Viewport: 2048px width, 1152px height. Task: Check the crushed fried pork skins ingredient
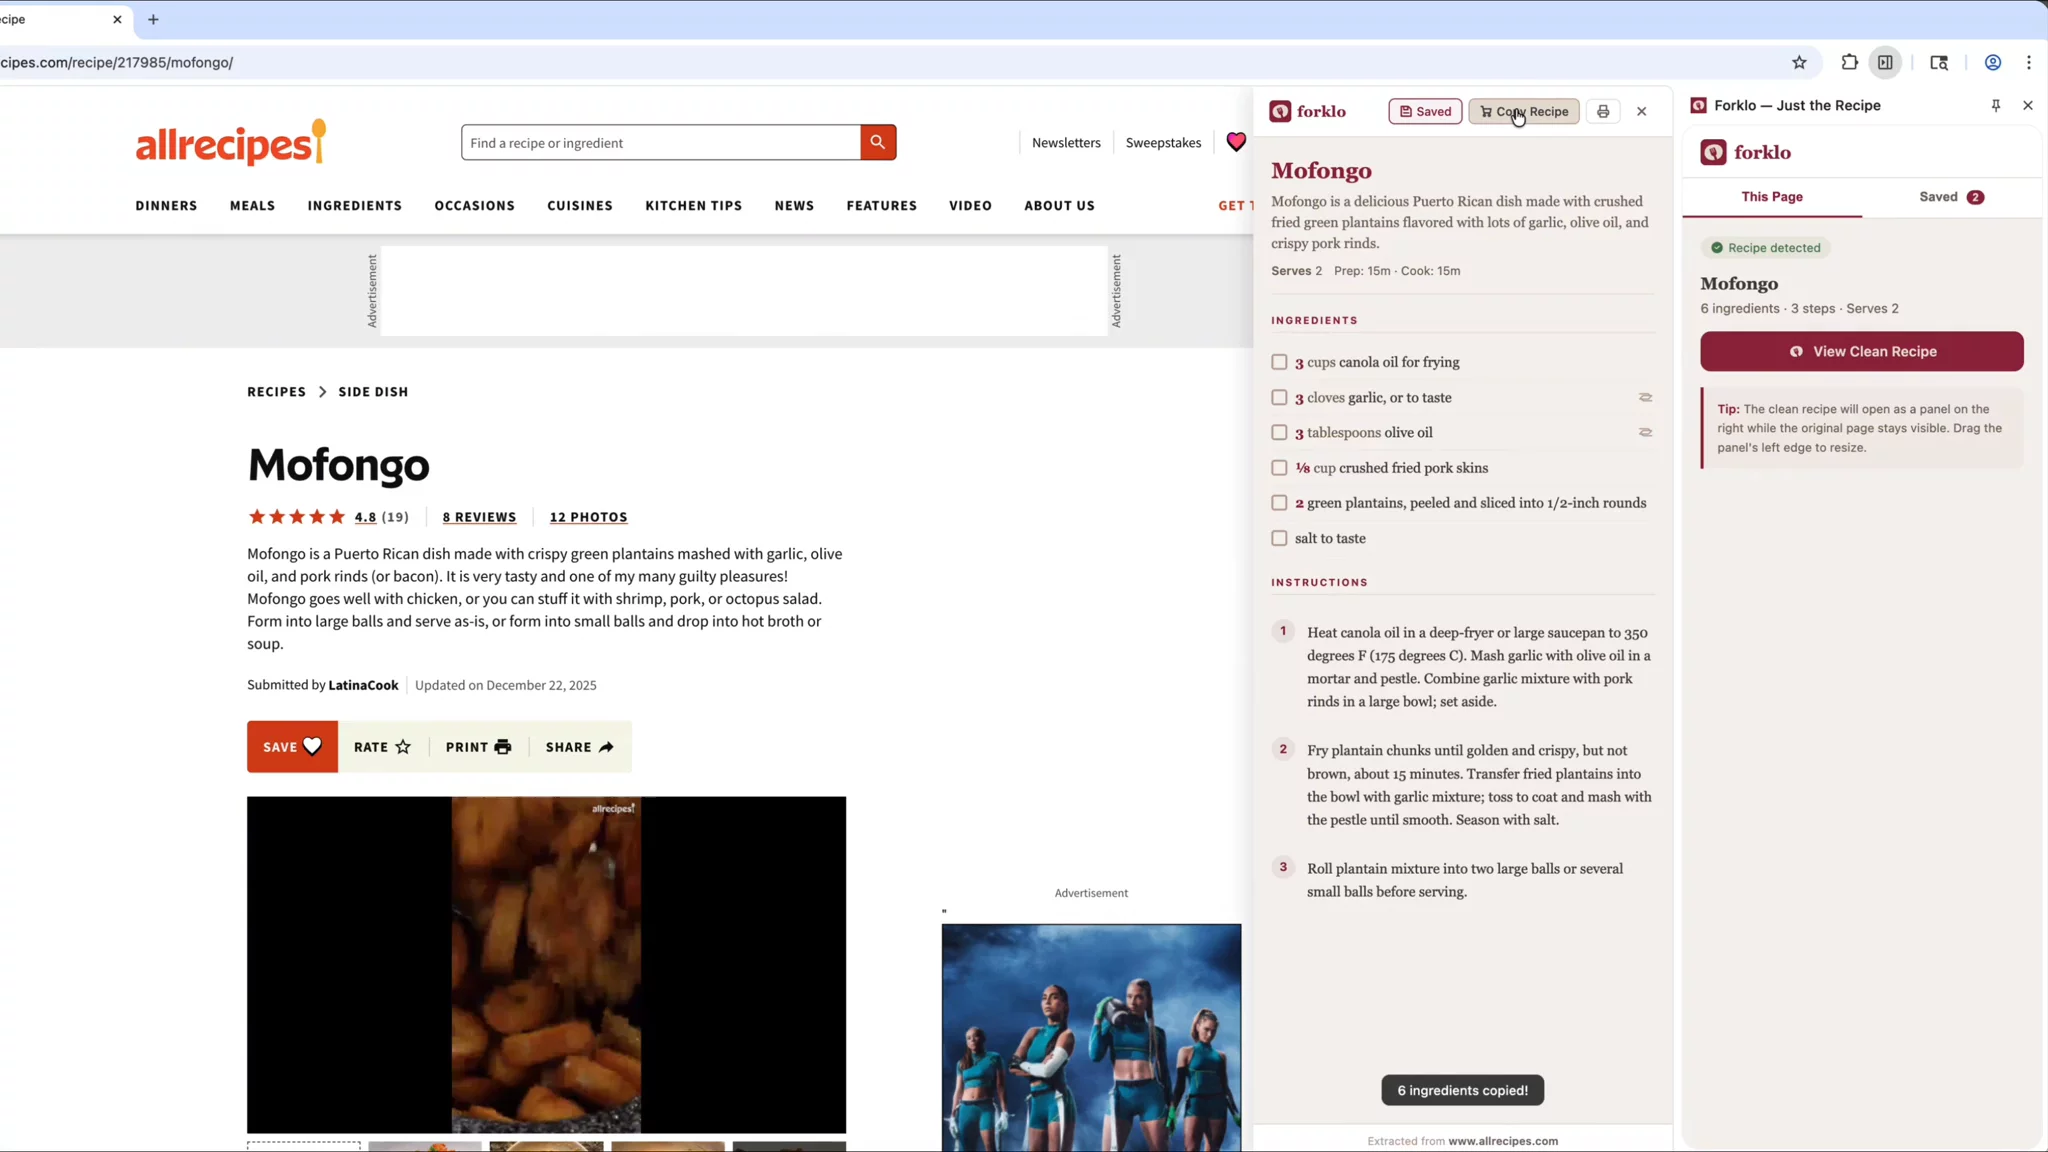coord(1279,467)
